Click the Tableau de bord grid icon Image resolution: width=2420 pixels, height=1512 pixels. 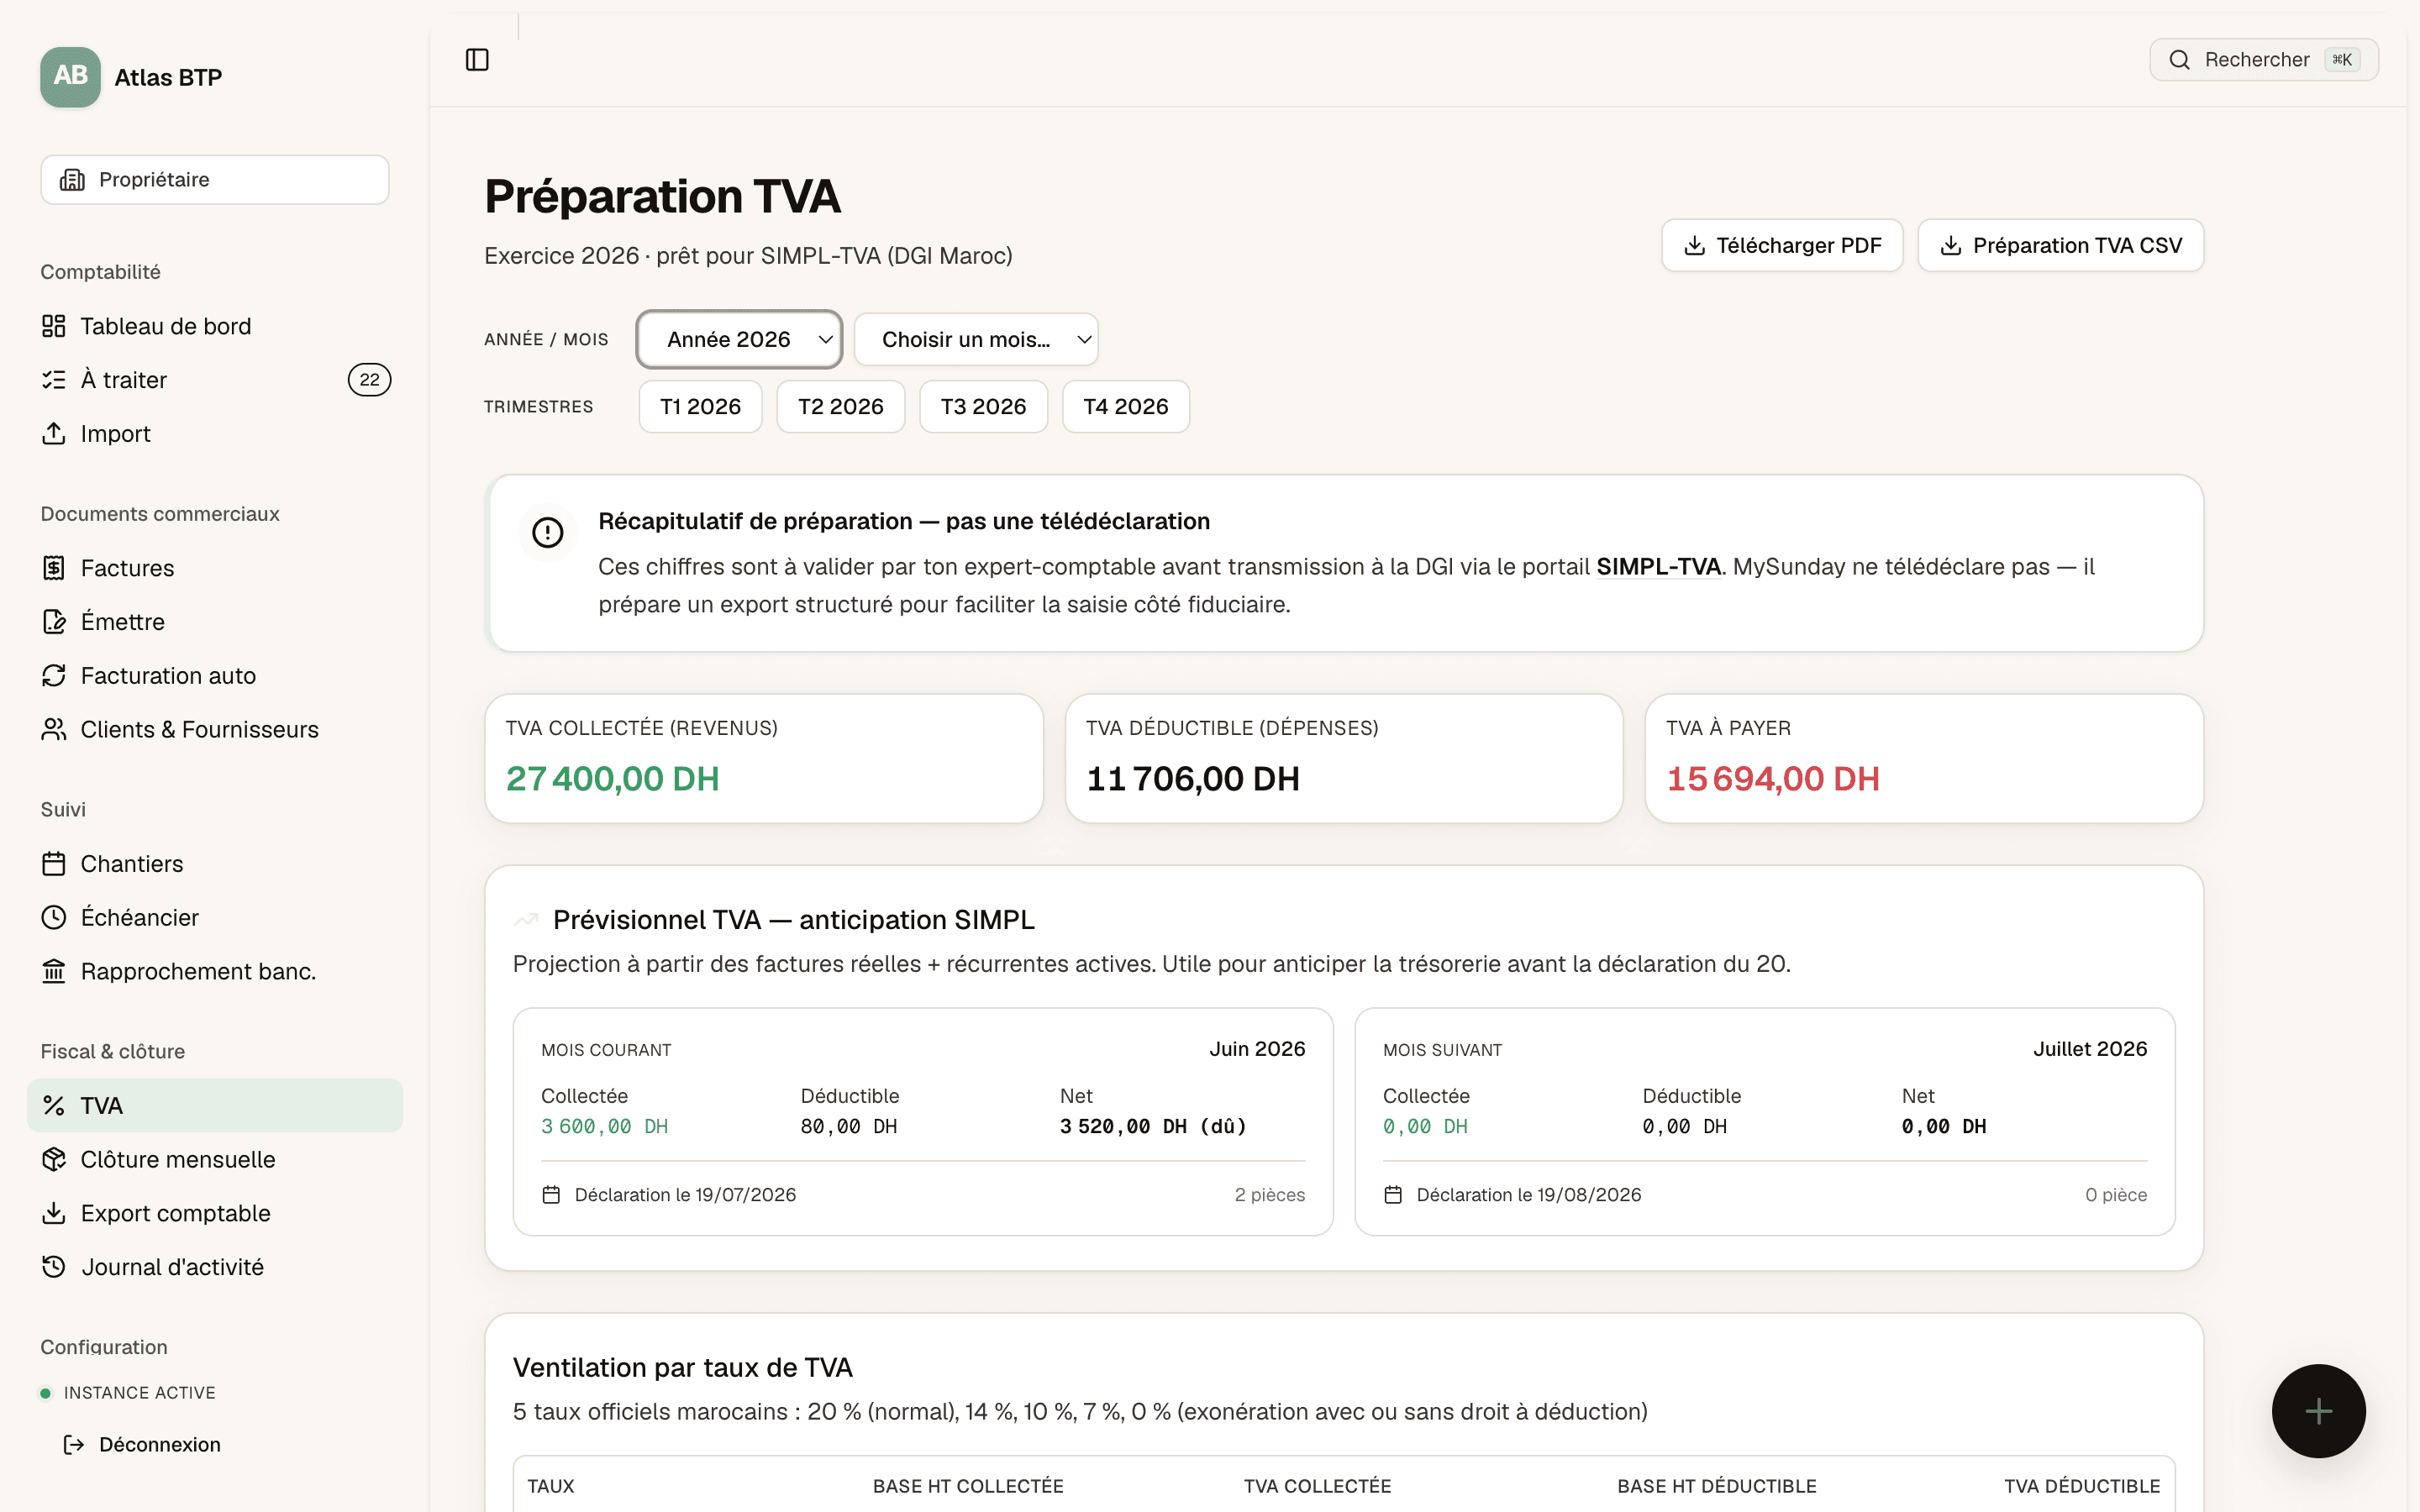(54, 326)
